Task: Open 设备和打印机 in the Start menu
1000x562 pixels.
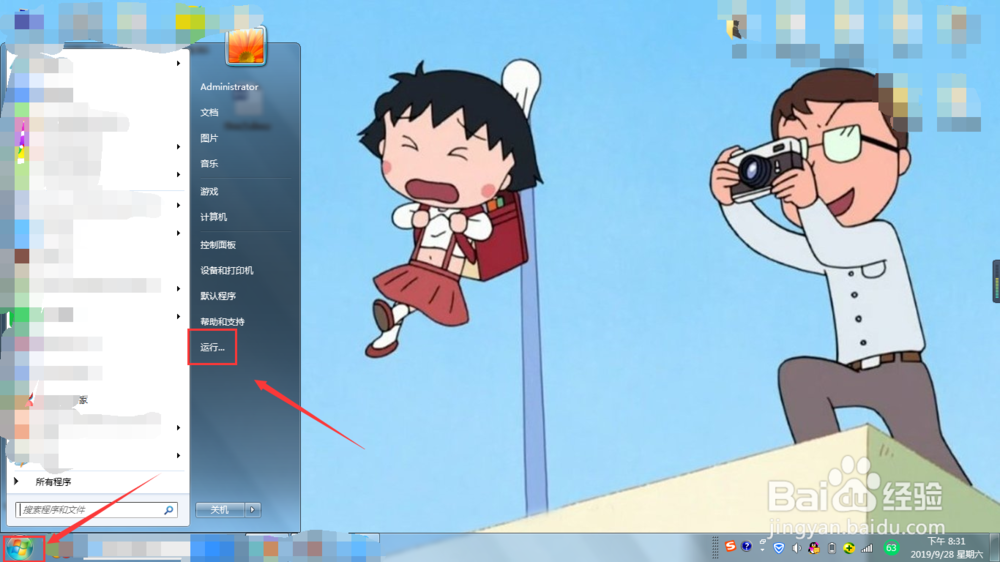Action: 227,270
